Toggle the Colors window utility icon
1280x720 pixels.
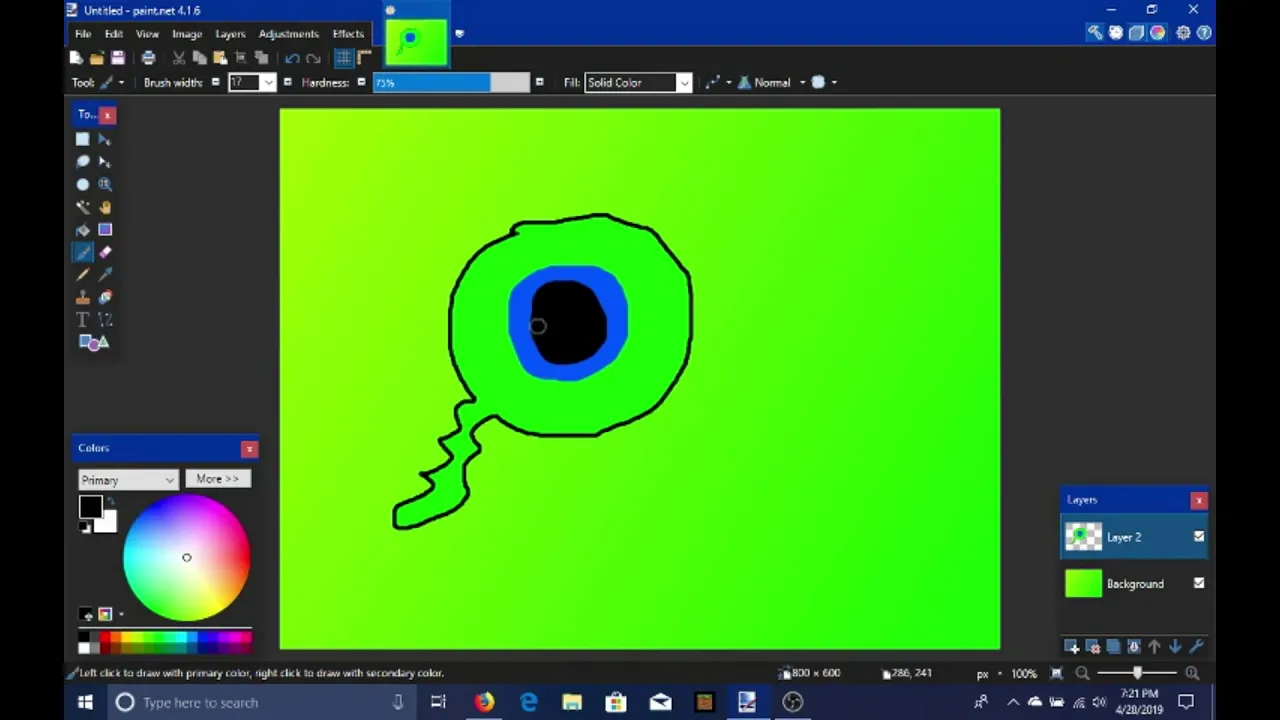[1157, 33]
